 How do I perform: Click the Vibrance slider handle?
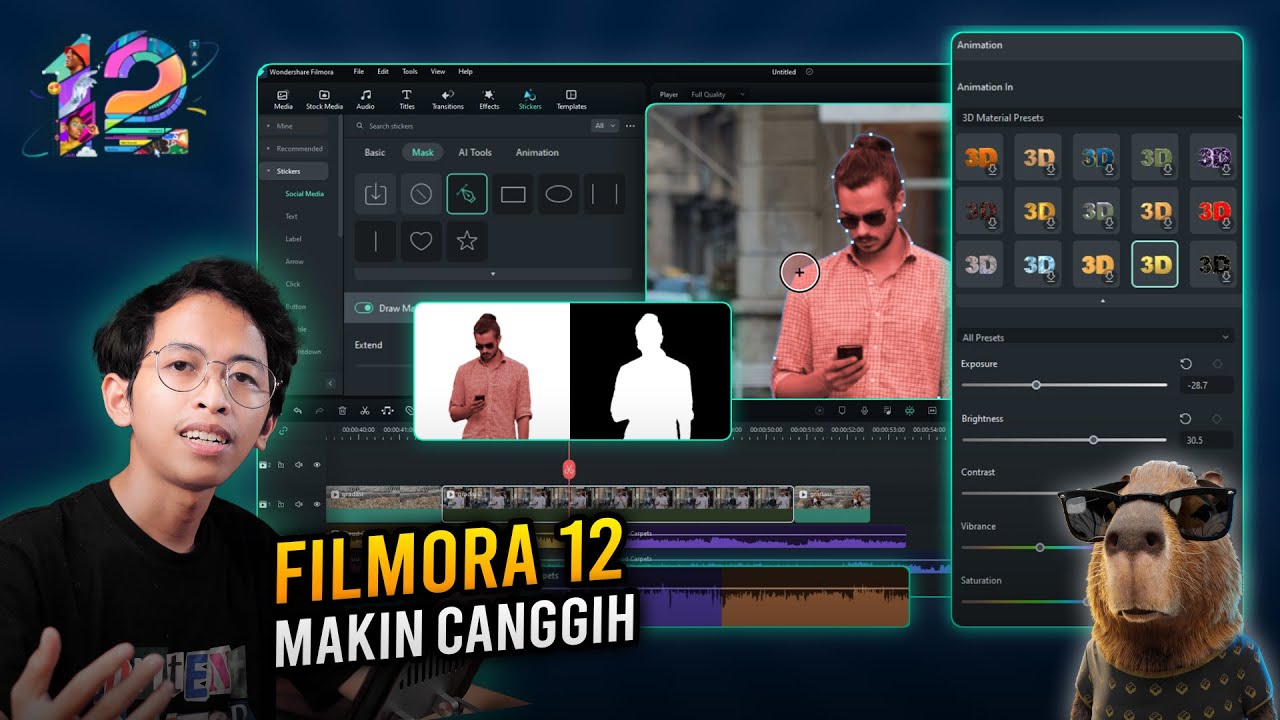(x=1040, y=547)
